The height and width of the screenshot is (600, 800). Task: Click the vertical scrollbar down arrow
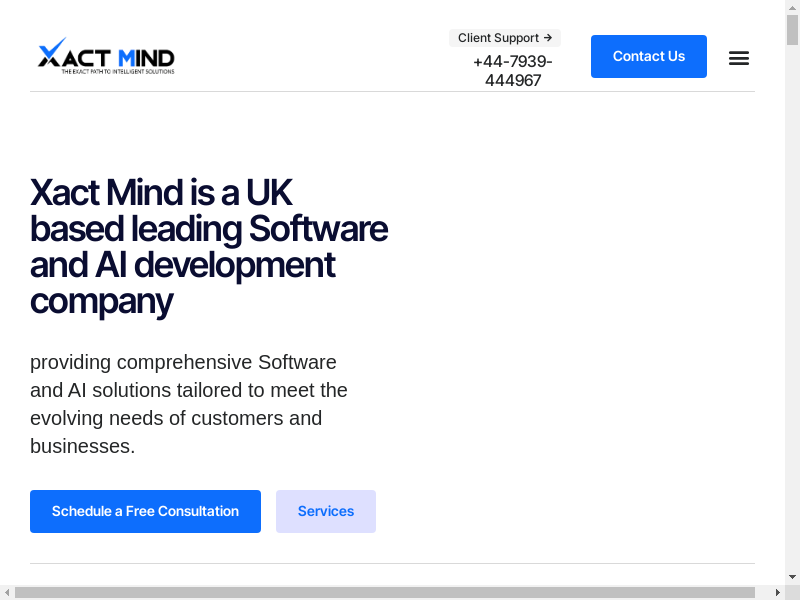[x=792, y=577]
